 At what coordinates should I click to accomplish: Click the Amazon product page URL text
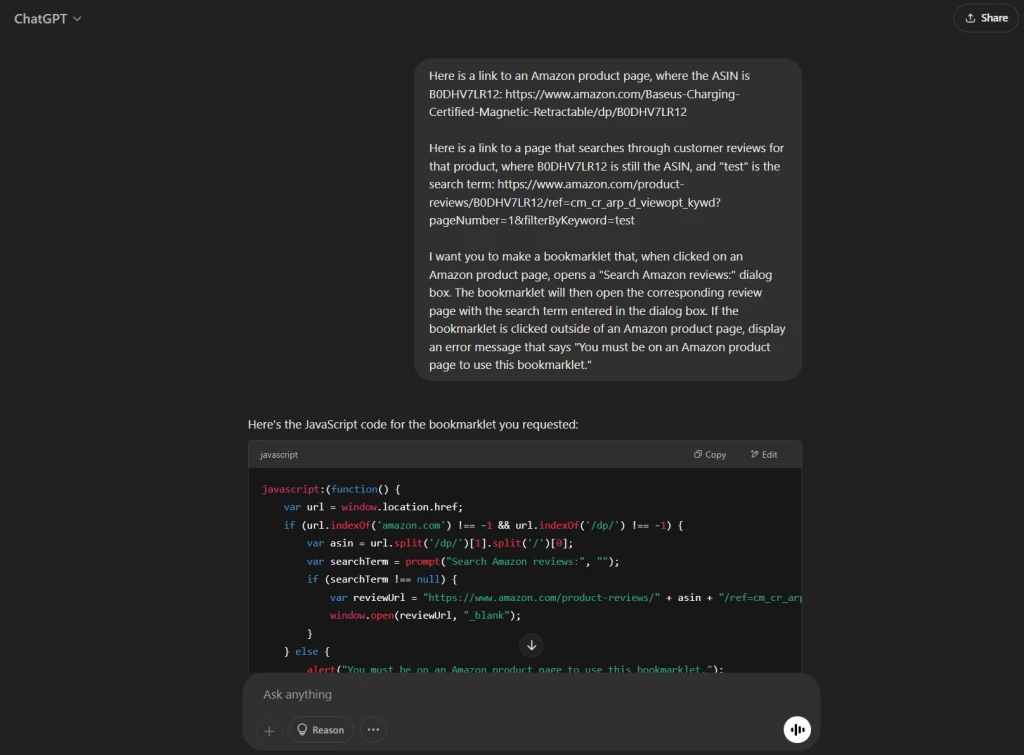point(585,103)
